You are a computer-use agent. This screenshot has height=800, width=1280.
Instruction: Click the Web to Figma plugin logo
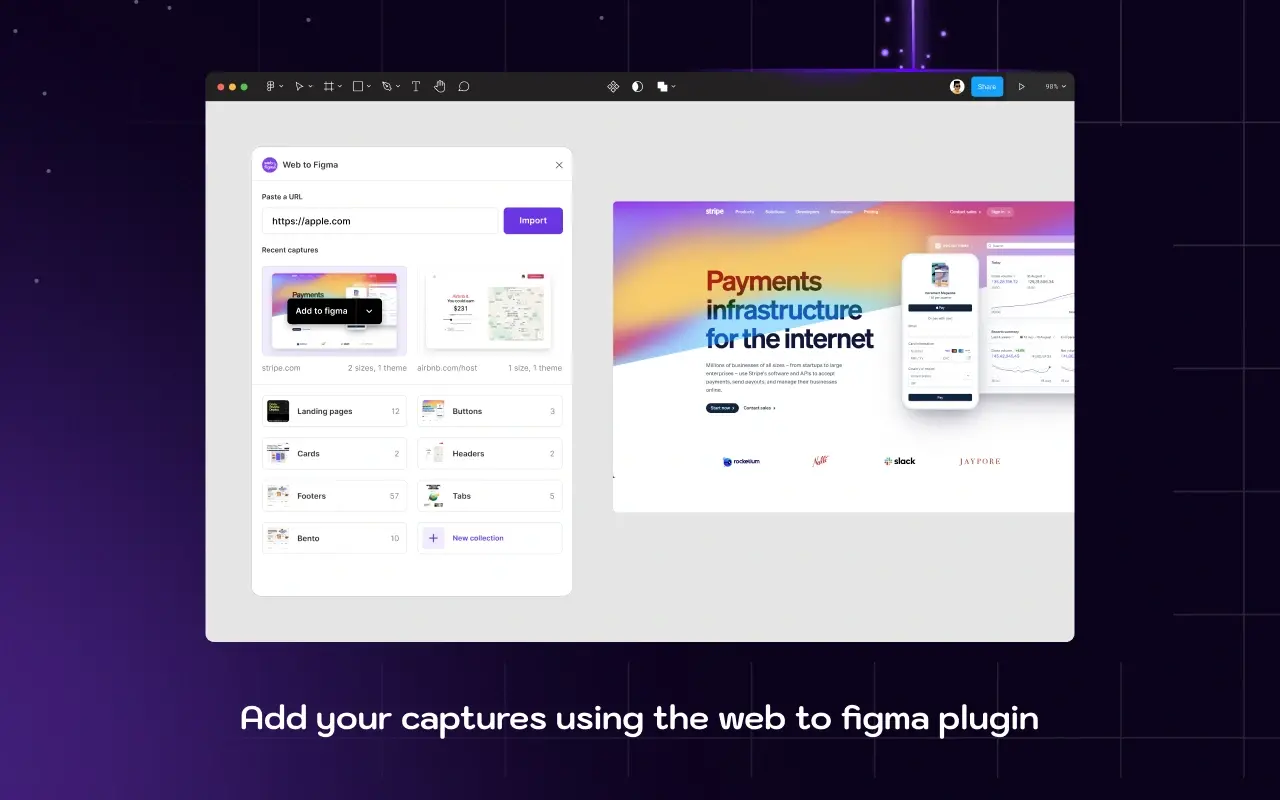coord(269,165)
